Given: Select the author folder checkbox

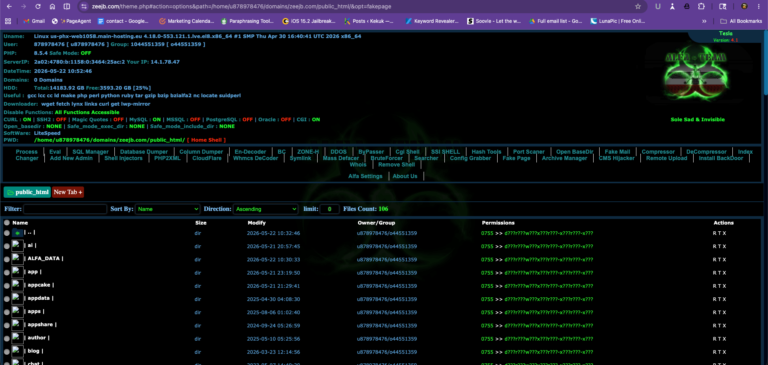Looking at the screenshot, I should (x=7, y=339).
